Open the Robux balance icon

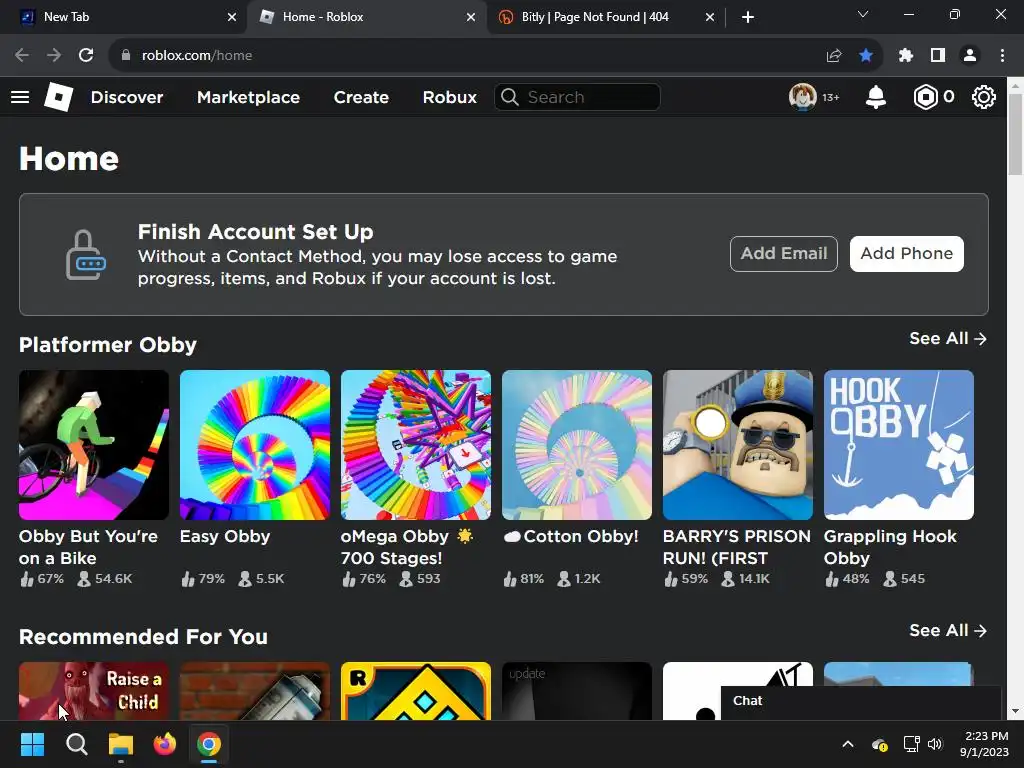tap(925, 97)
